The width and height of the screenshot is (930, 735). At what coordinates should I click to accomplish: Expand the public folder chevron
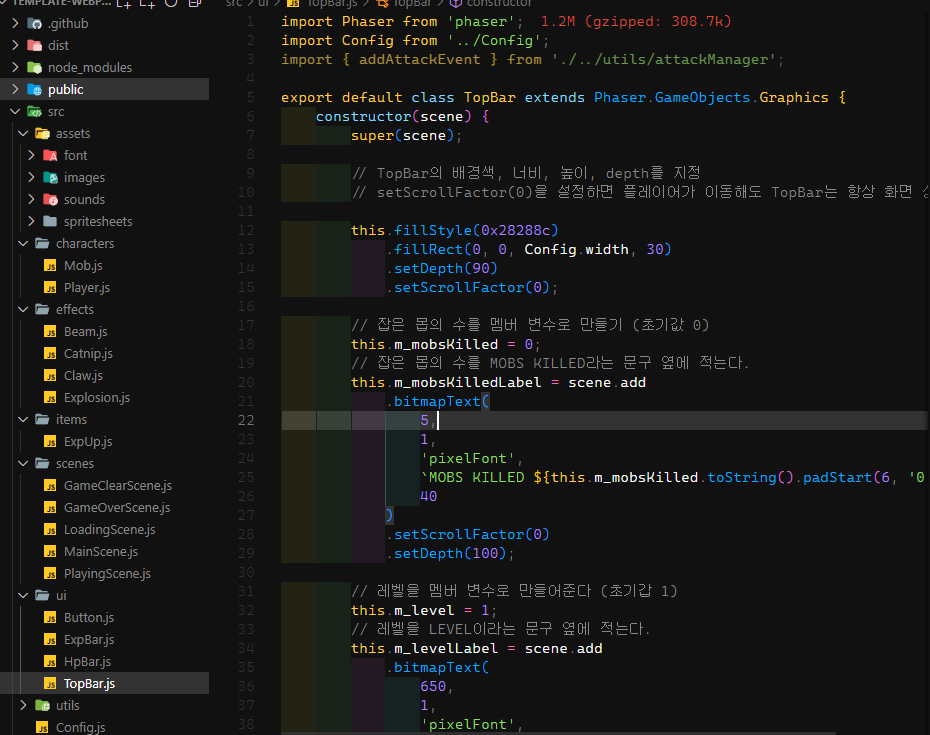[x=15, y=90]
